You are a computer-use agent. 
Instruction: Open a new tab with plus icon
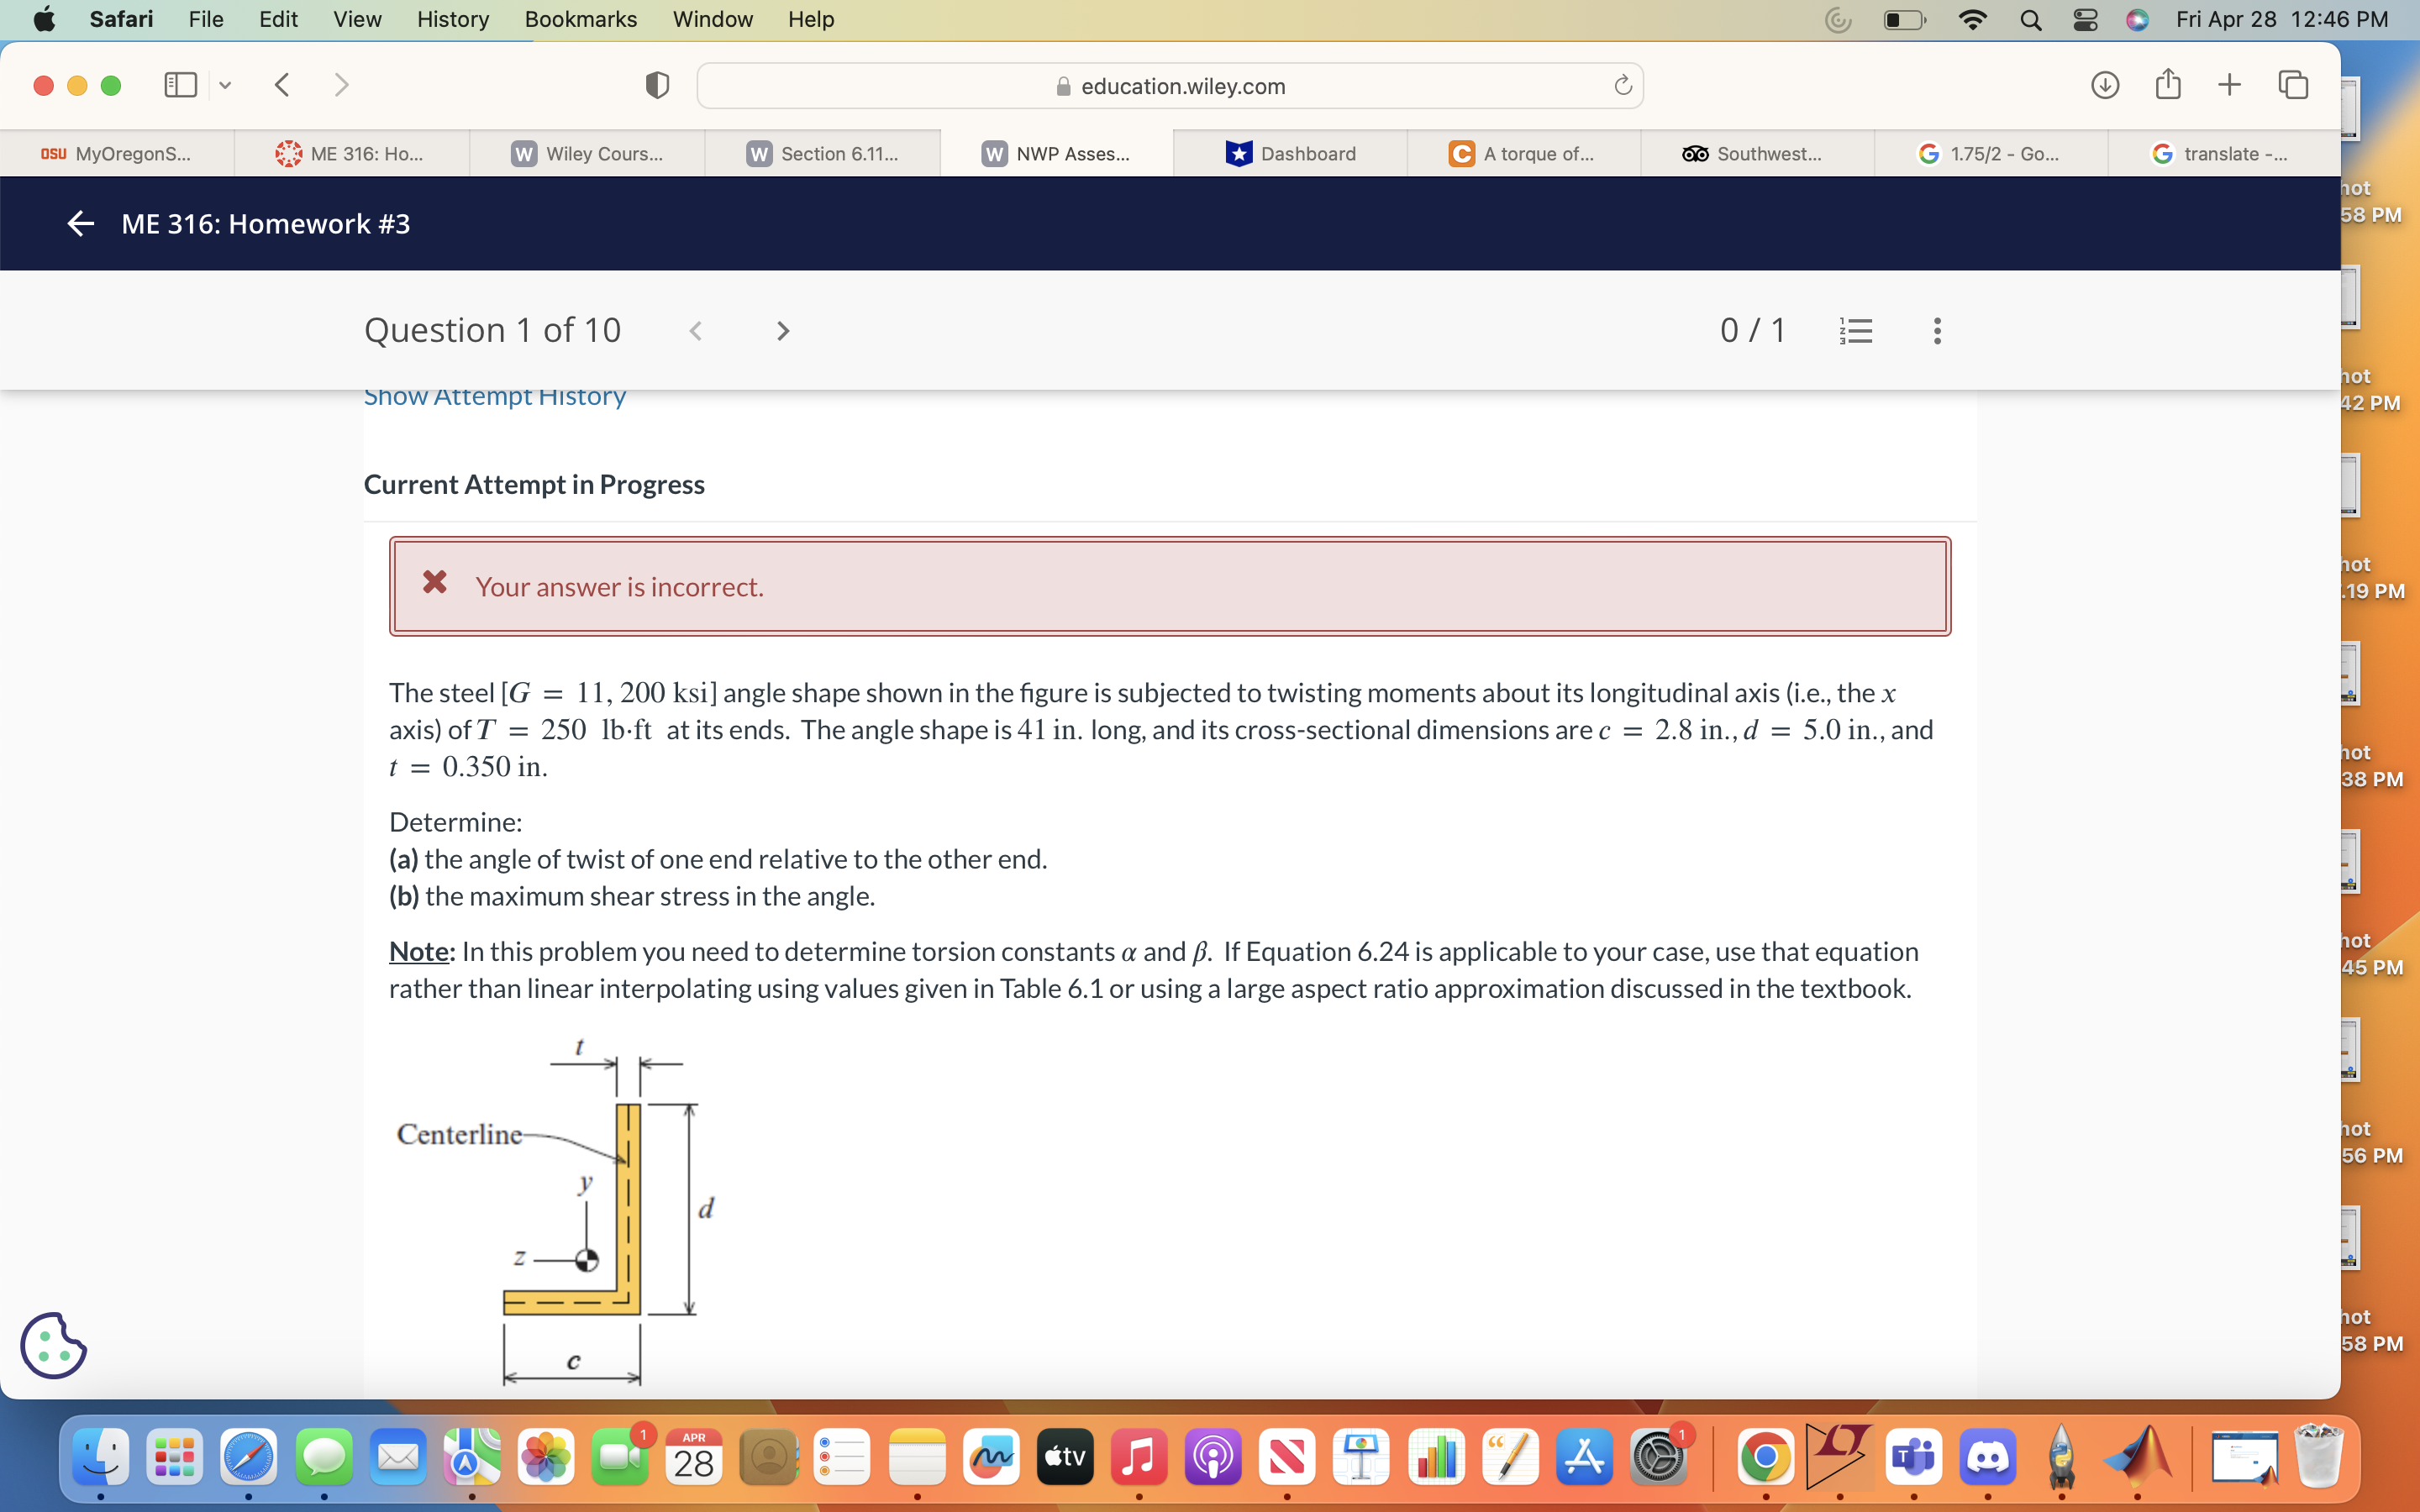[2229, 85]
